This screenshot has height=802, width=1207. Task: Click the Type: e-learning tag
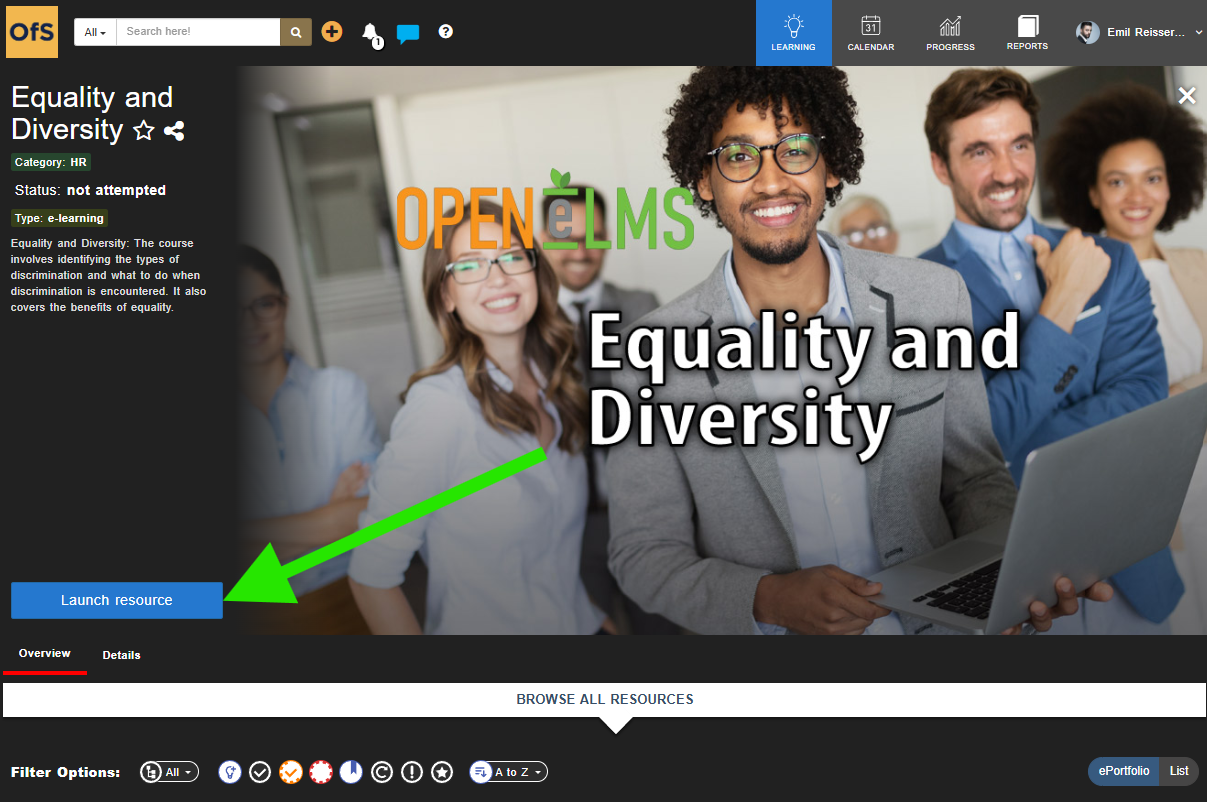point(59,218)
